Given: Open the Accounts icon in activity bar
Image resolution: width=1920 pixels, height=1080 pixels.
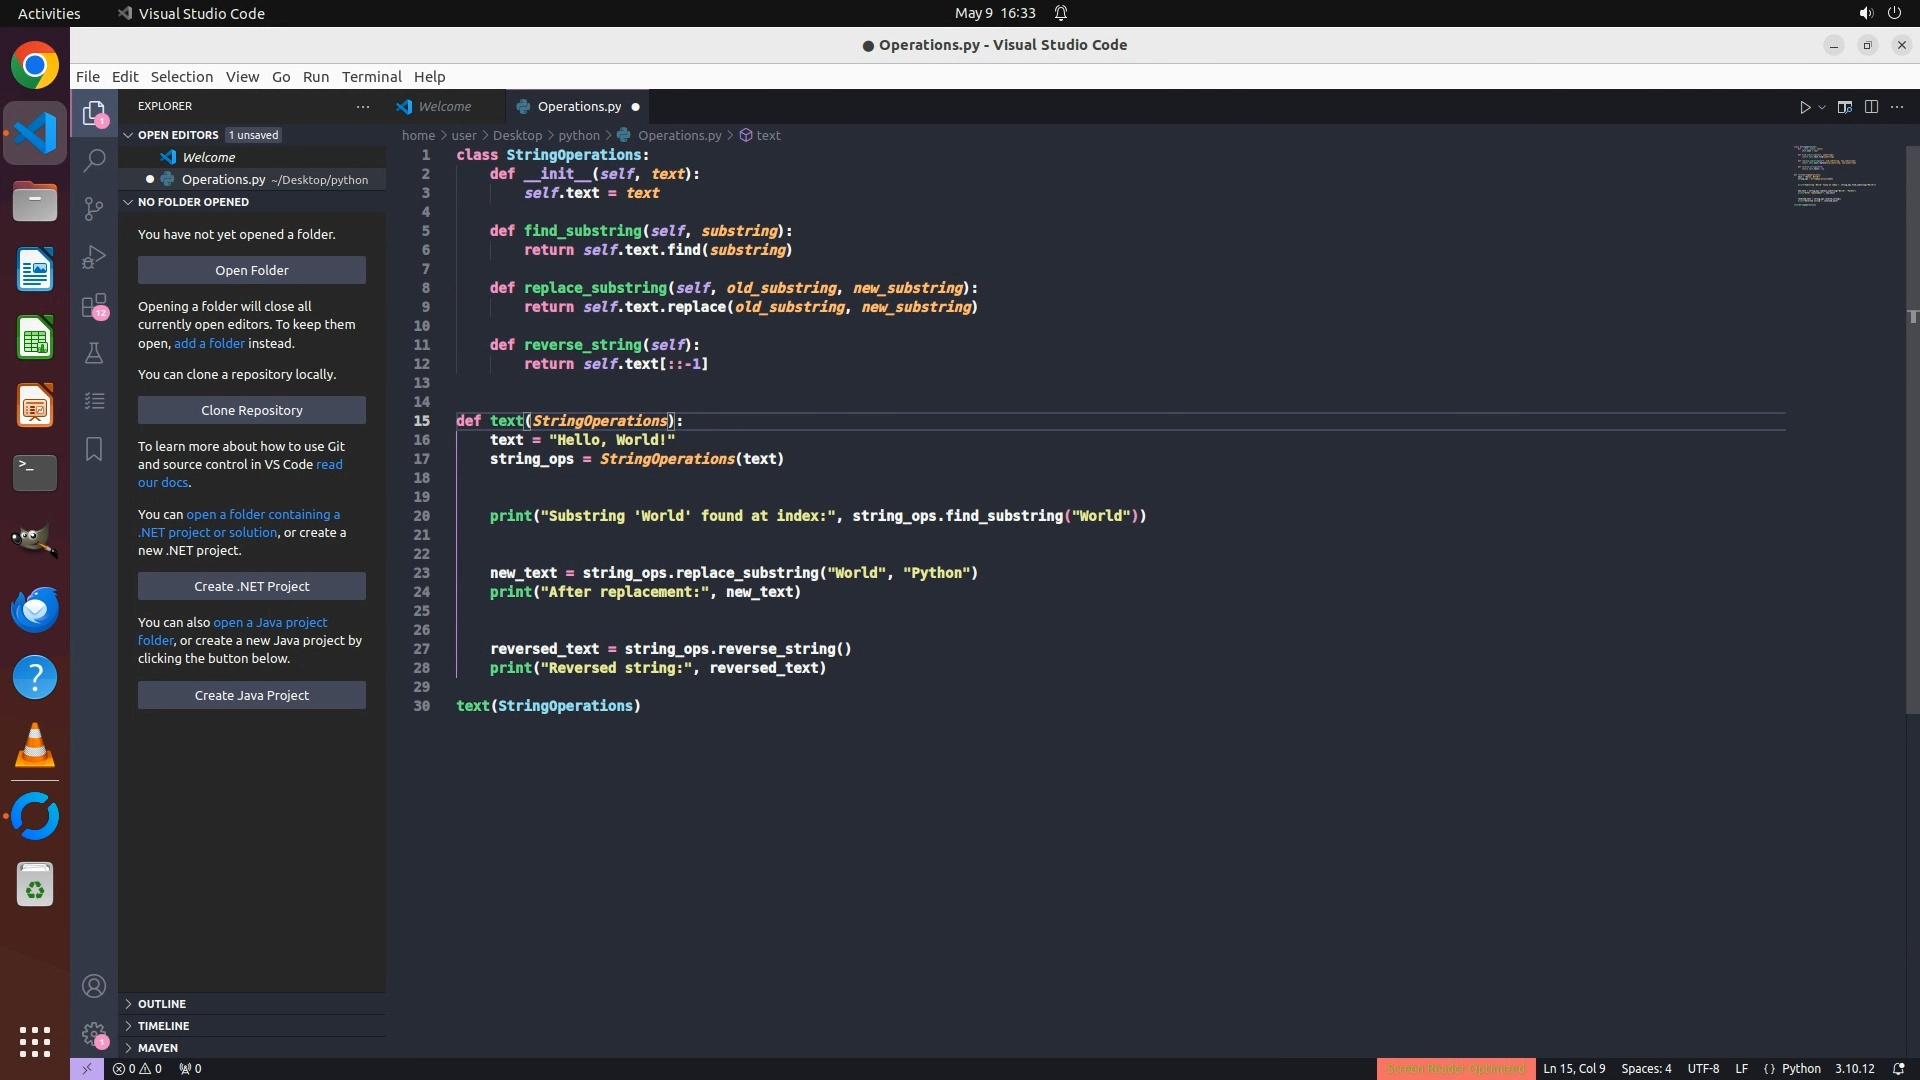Looking at the screenshot, I should point(94,986).
